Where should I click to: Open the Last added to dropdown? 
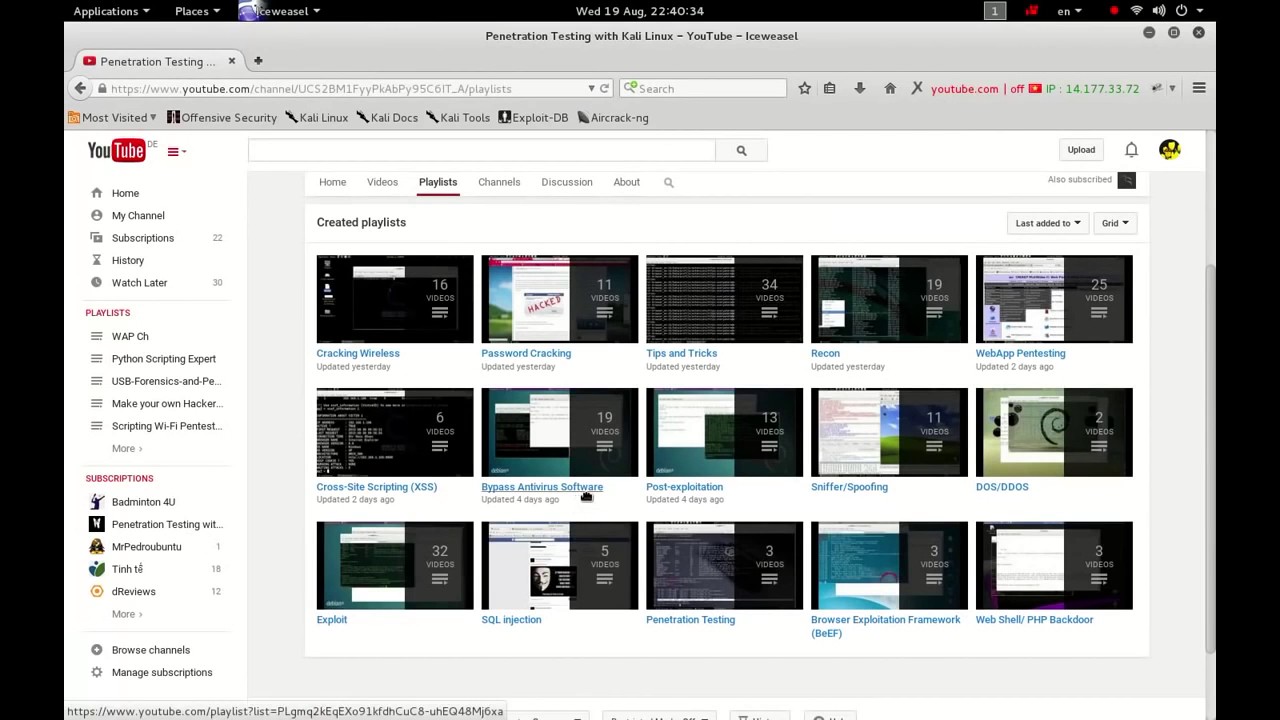[x=1048, y=223]
